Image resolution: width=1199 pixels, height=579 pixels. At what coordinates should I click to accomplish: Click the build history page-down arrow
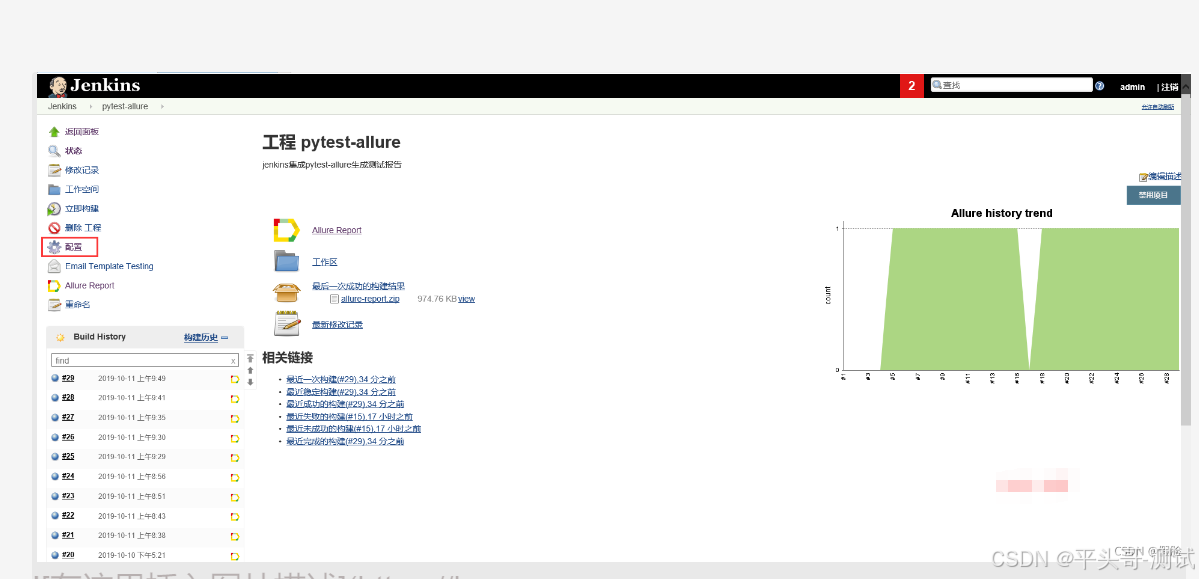click(250, 382)
